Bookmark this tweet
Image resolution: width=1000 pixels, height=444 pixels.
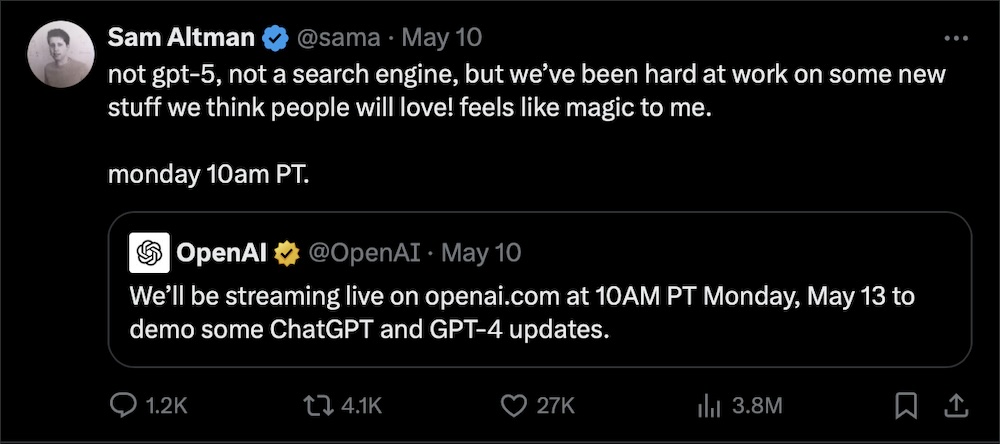(x=906, y=405)
